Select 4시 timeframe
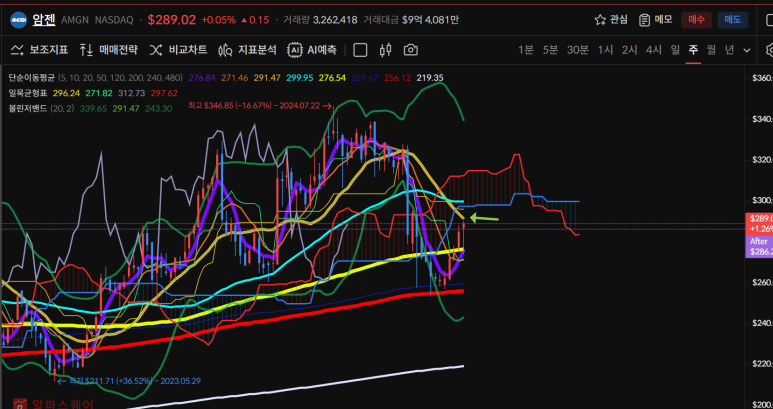This screenshot has height=409, width=773. coord(654,50)
